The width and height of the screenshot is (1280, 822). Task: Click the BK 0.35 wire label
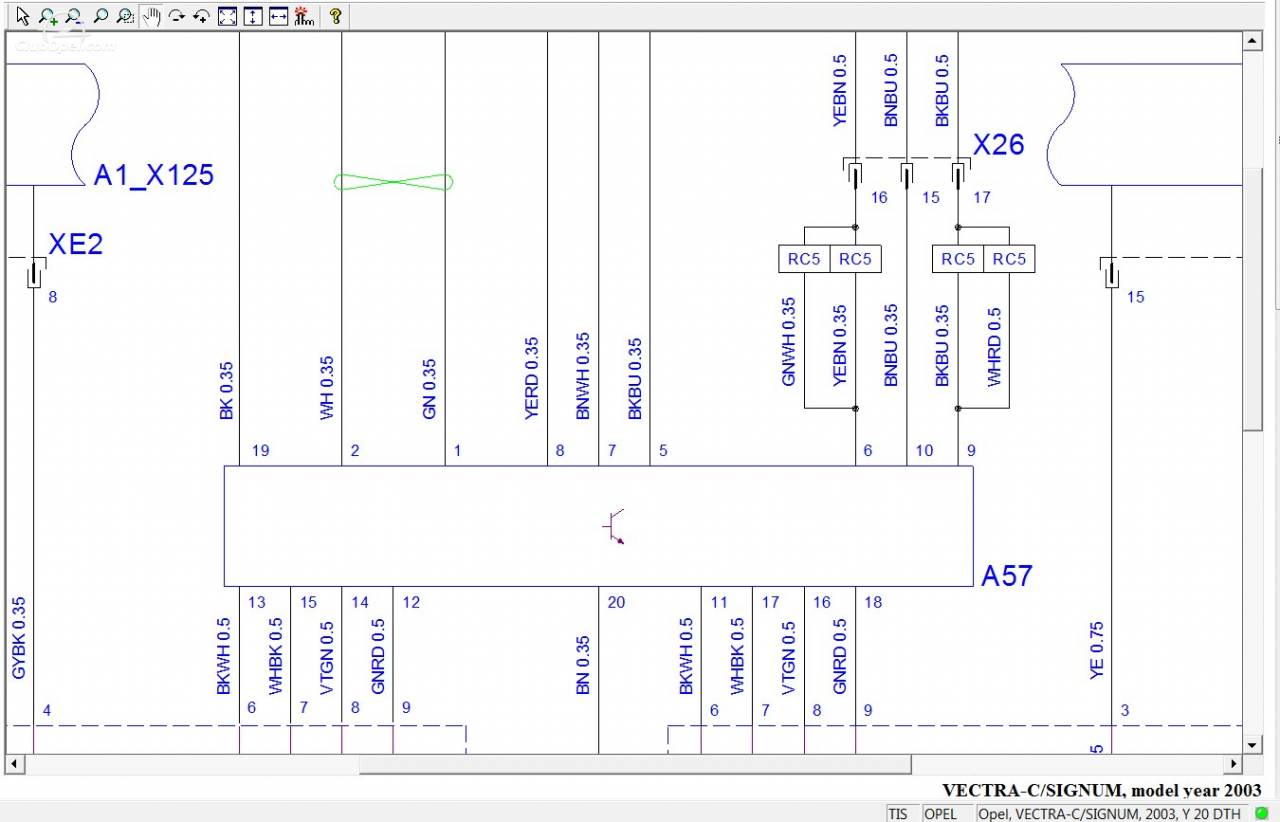[x=226, y=389]
